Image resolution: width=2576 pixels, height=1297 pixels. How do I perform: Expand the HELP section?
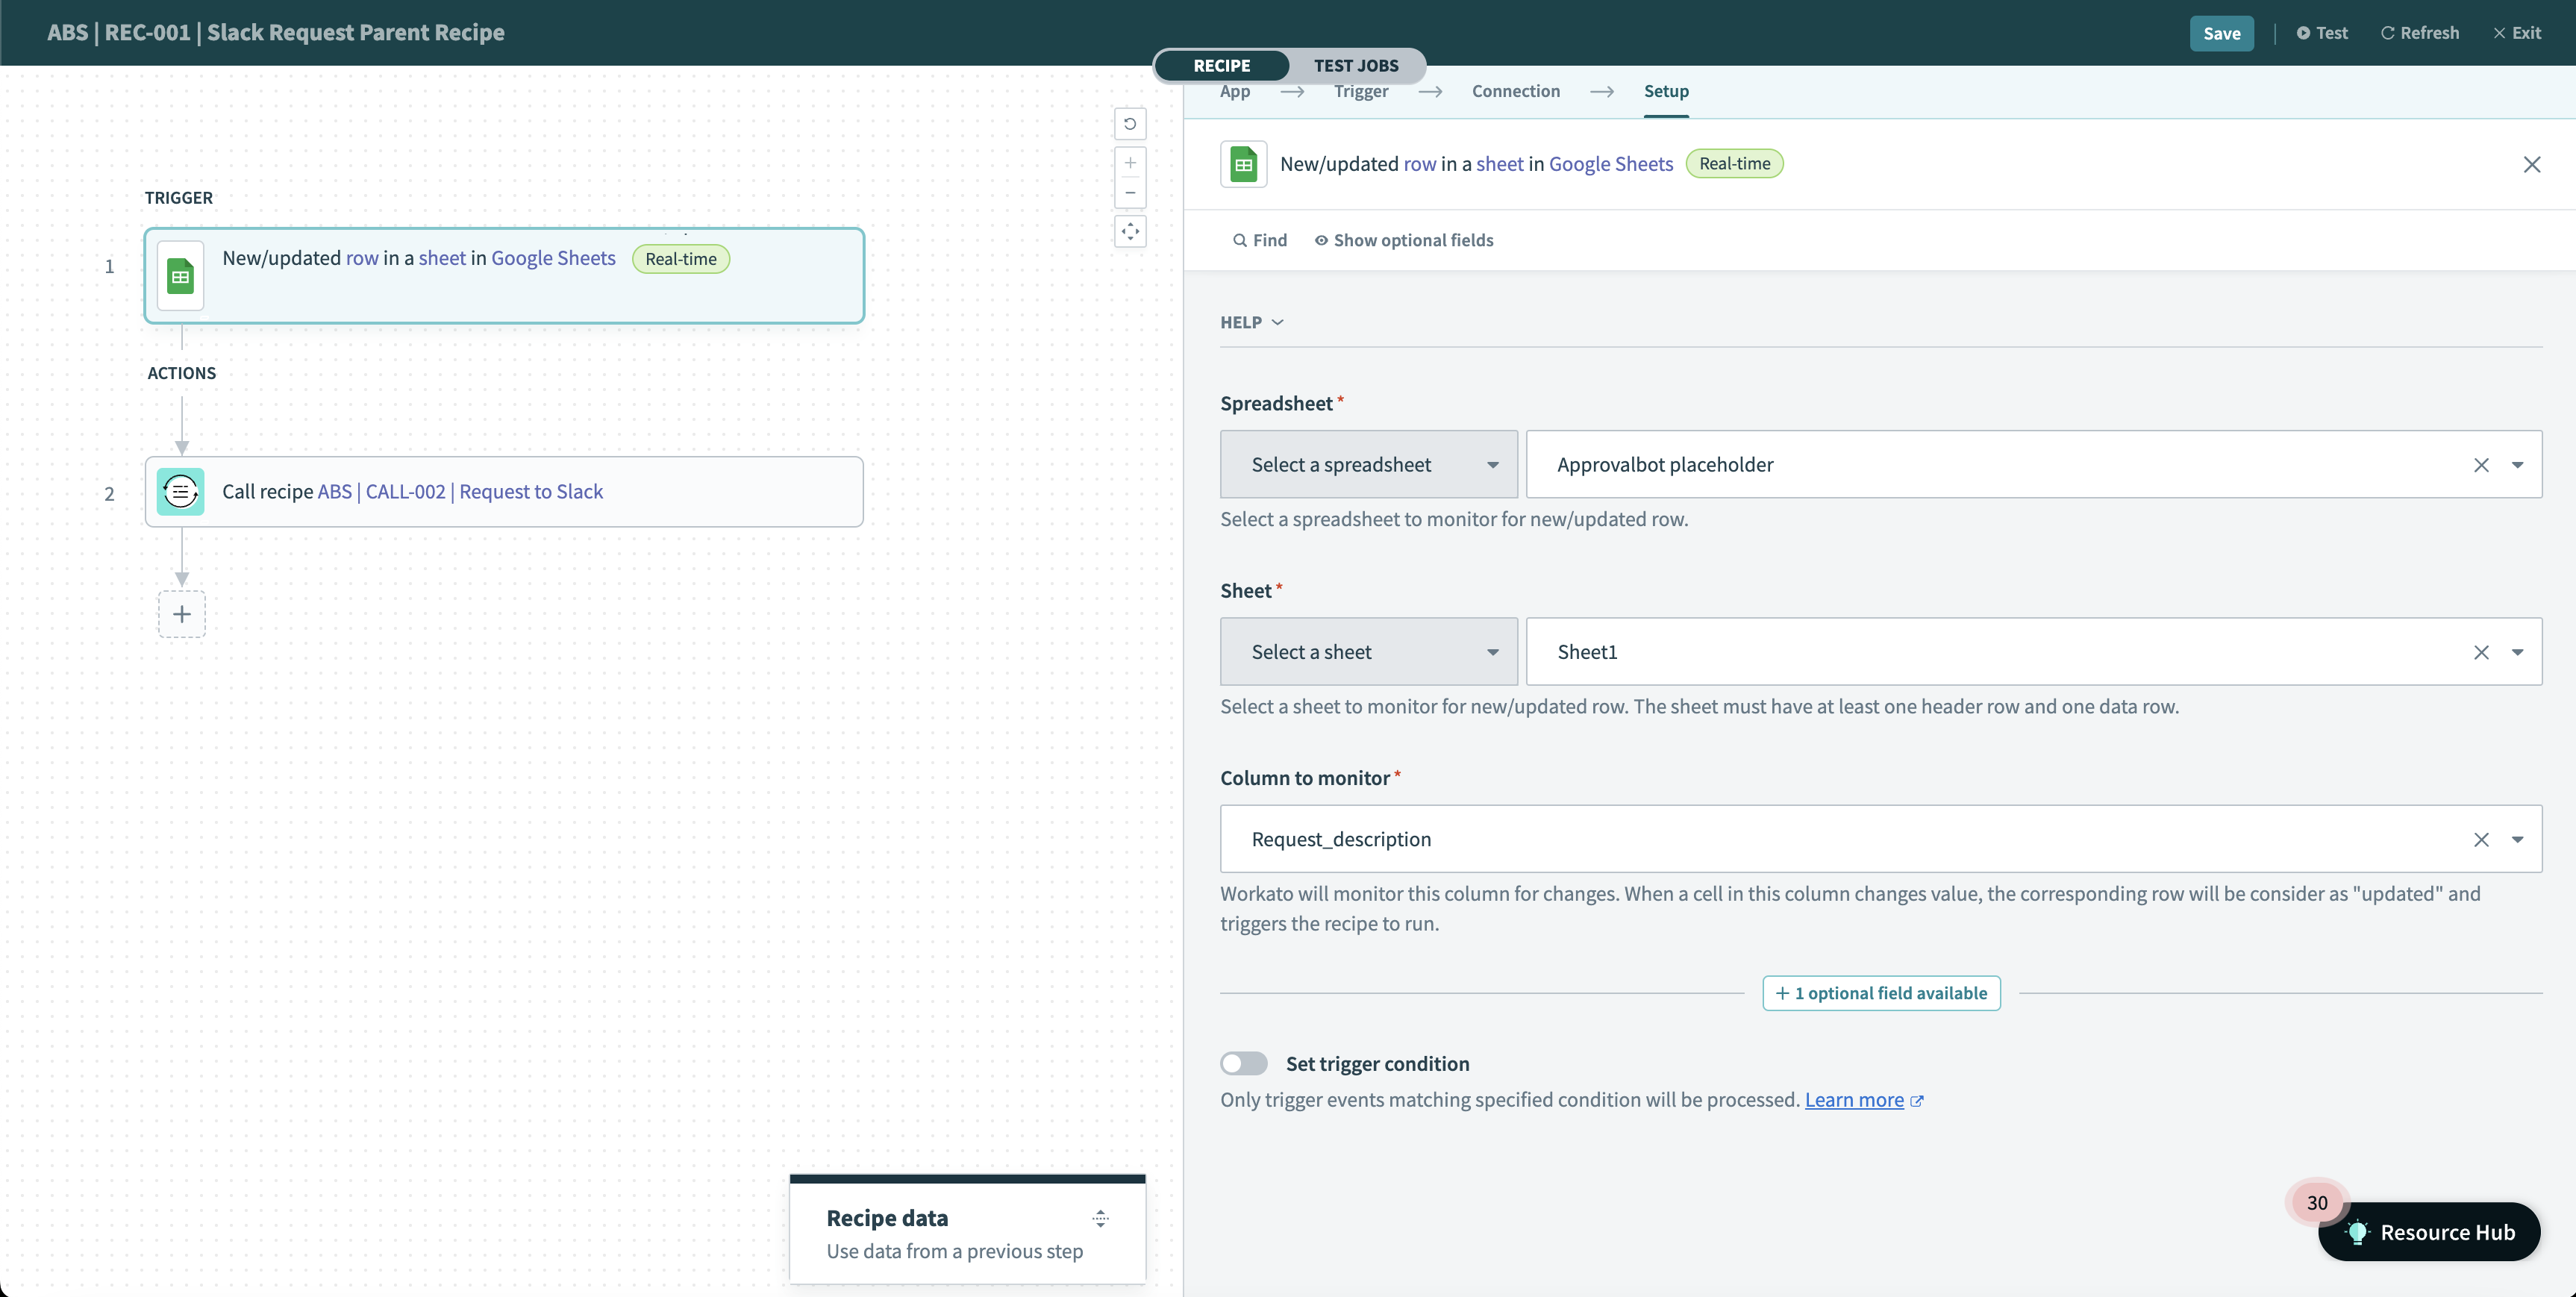1252,322
